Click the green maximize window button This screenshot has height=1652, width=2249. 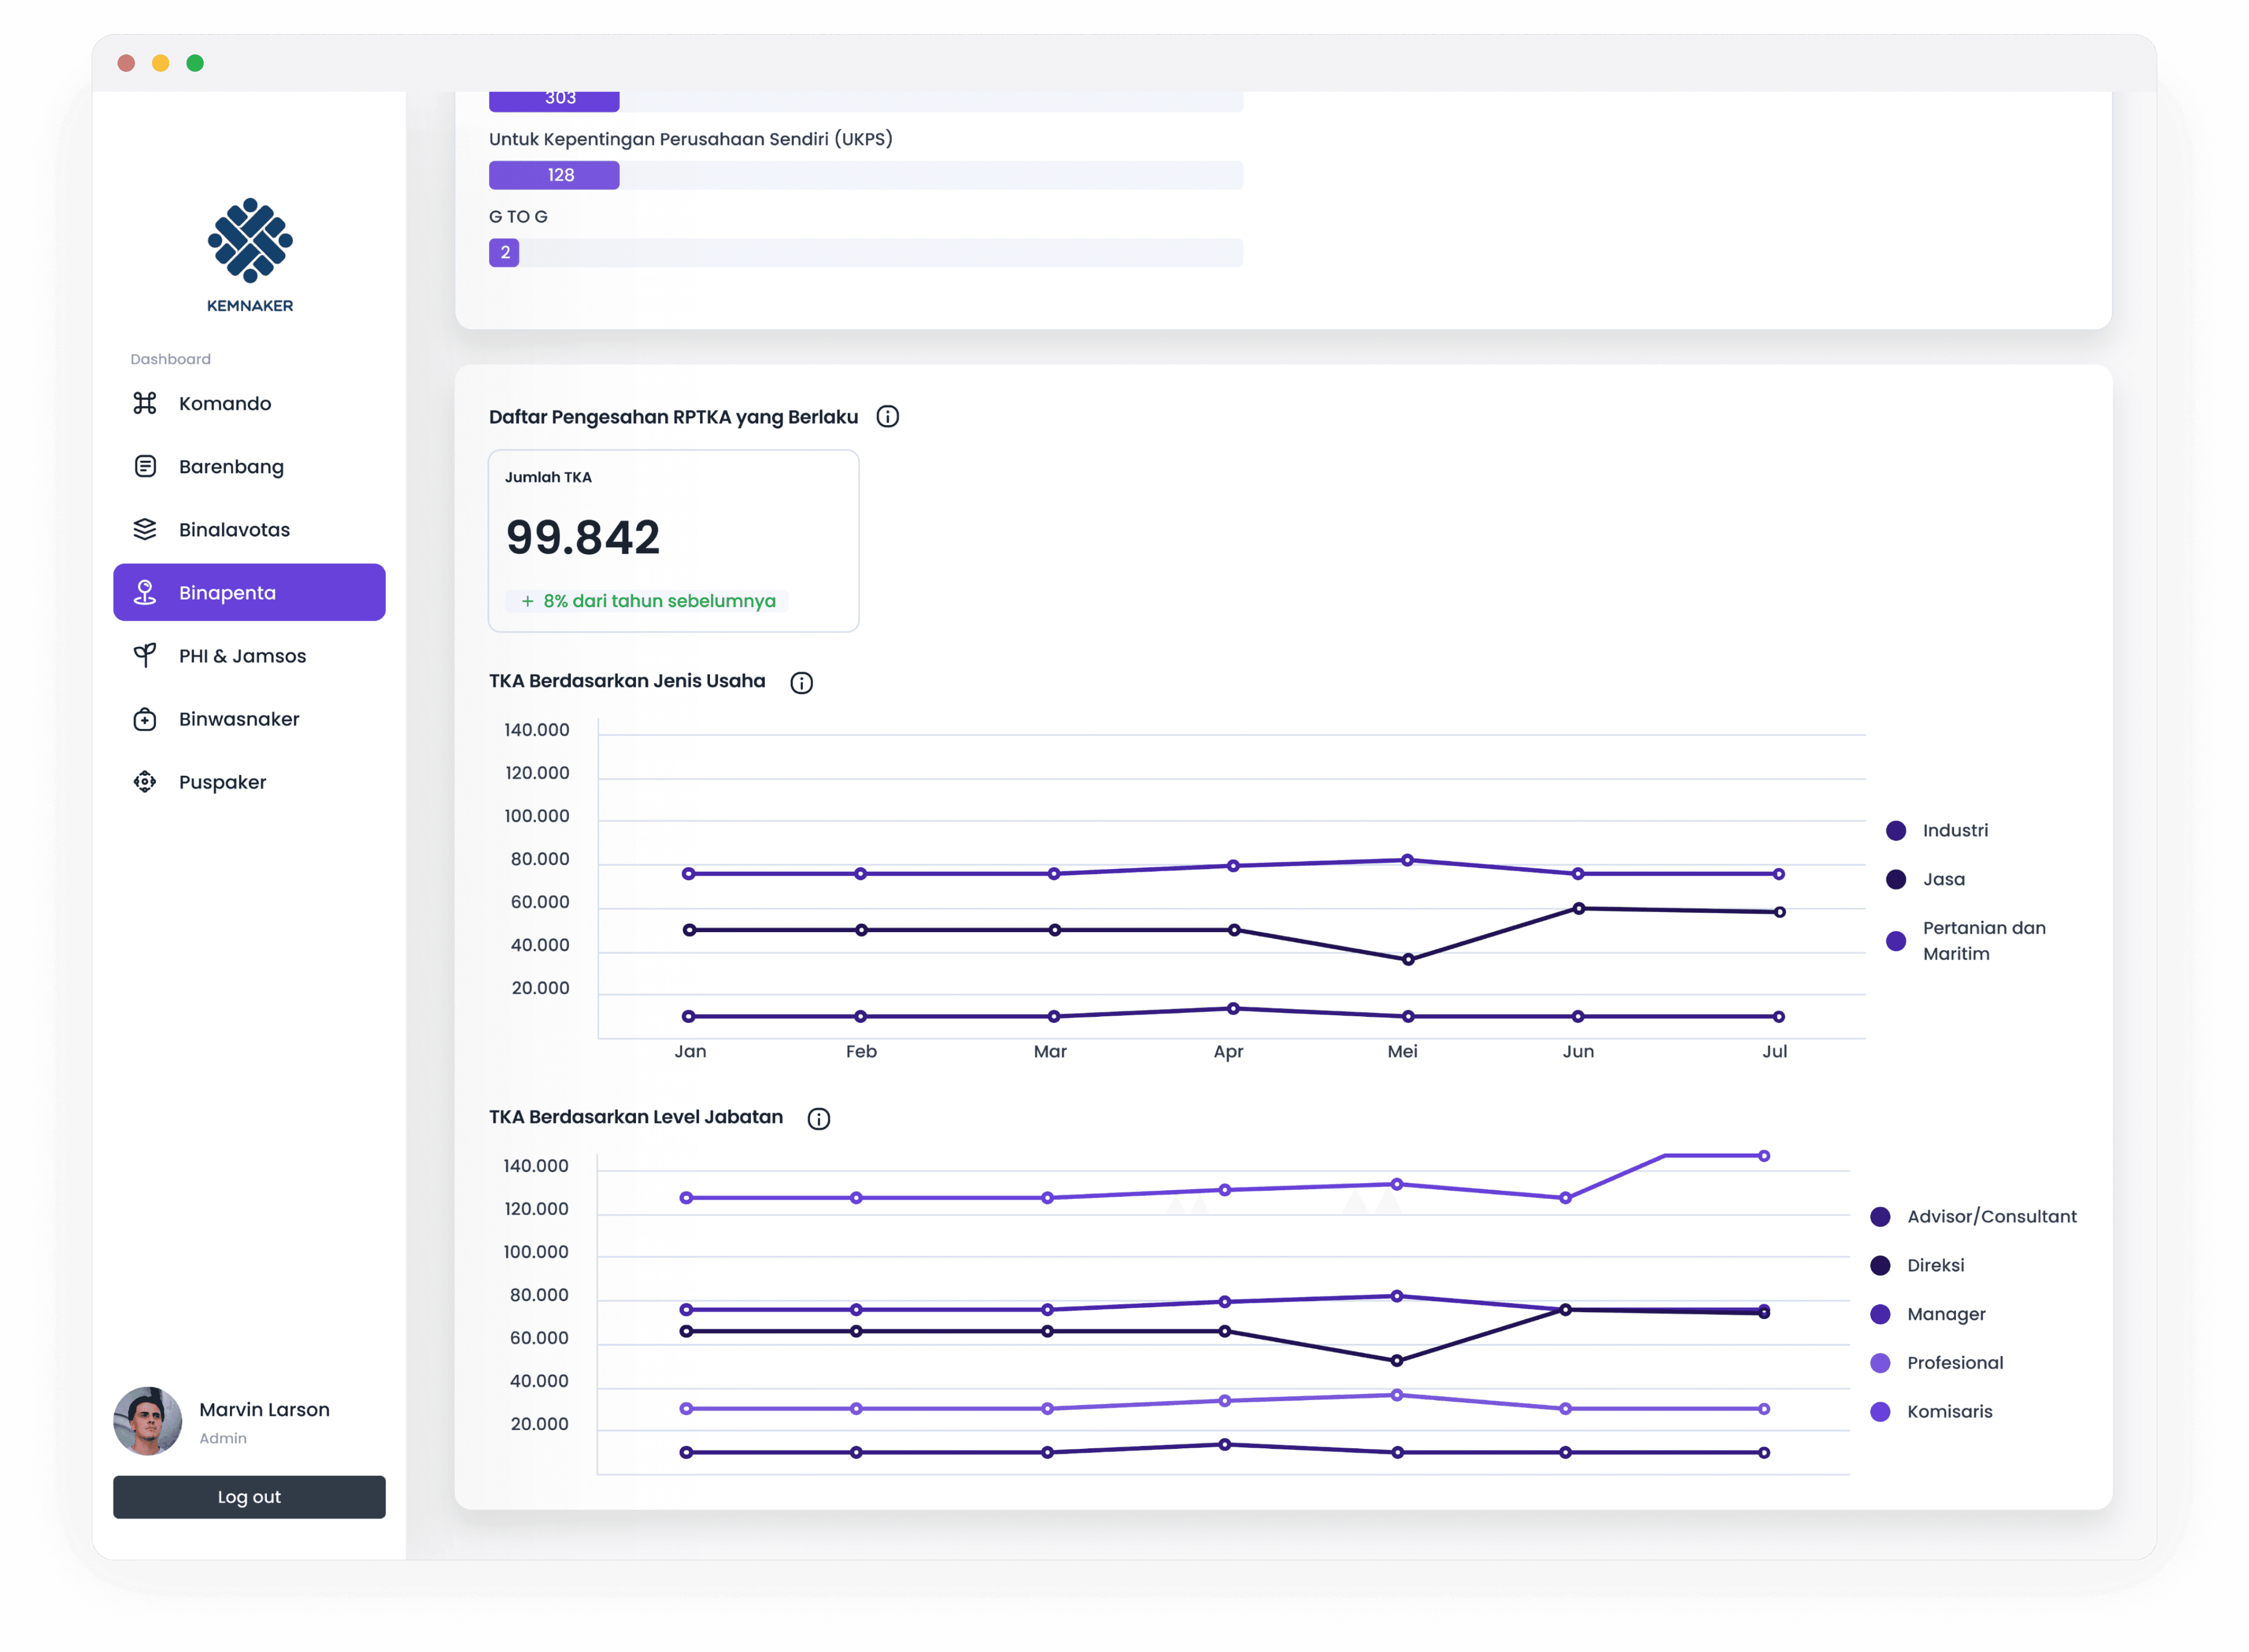tap(195, 63)
